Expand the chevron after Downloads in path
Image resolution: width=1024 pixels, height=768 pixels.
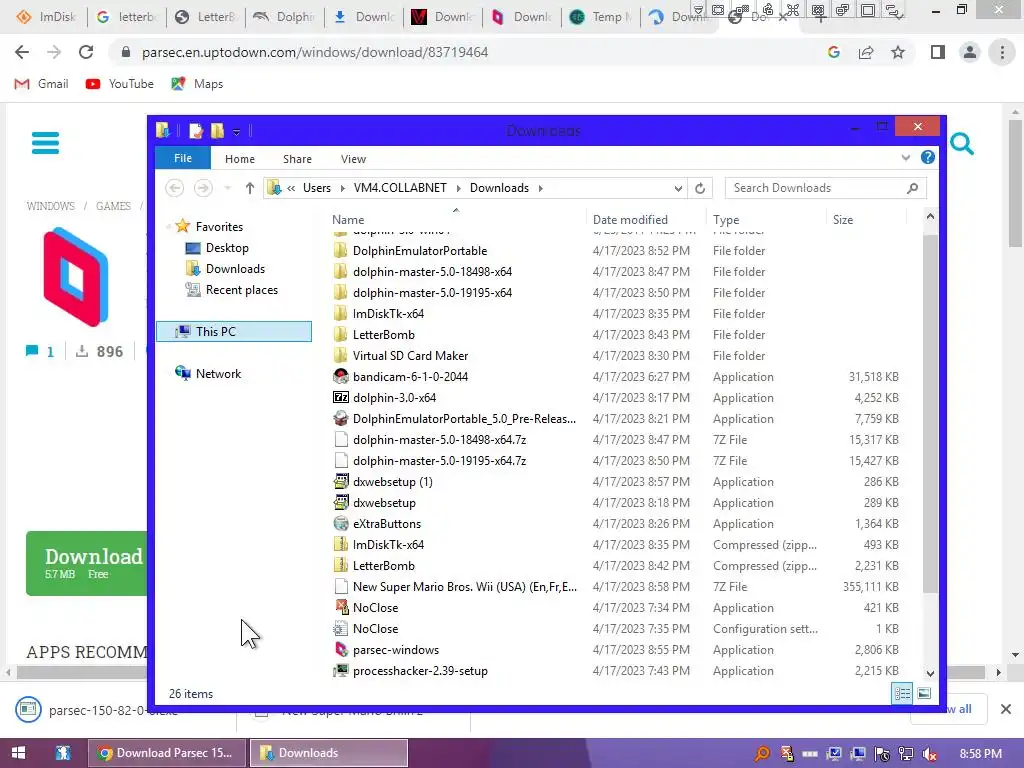[541, 188]
